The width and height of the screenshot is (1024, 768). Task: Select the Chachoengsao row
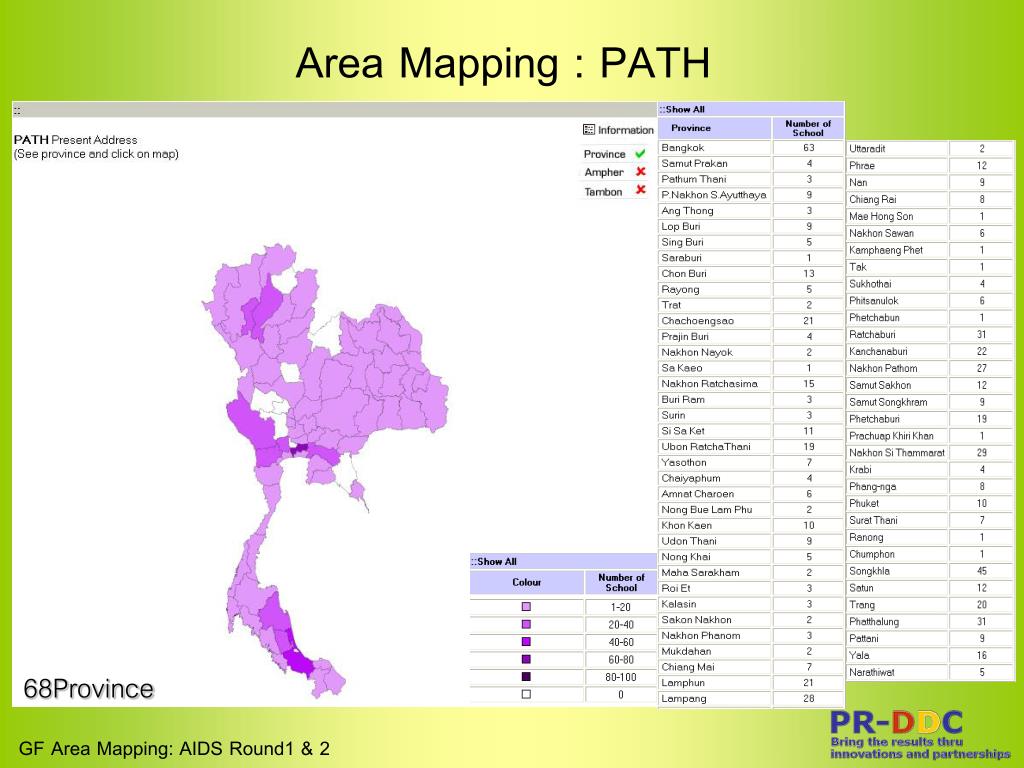[x=751, y=321]
